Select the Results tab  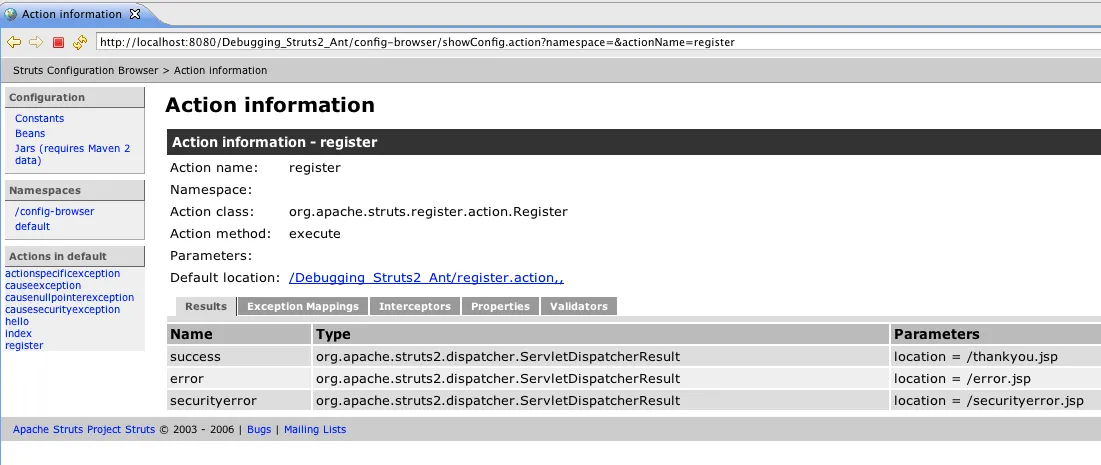point(206,306)
